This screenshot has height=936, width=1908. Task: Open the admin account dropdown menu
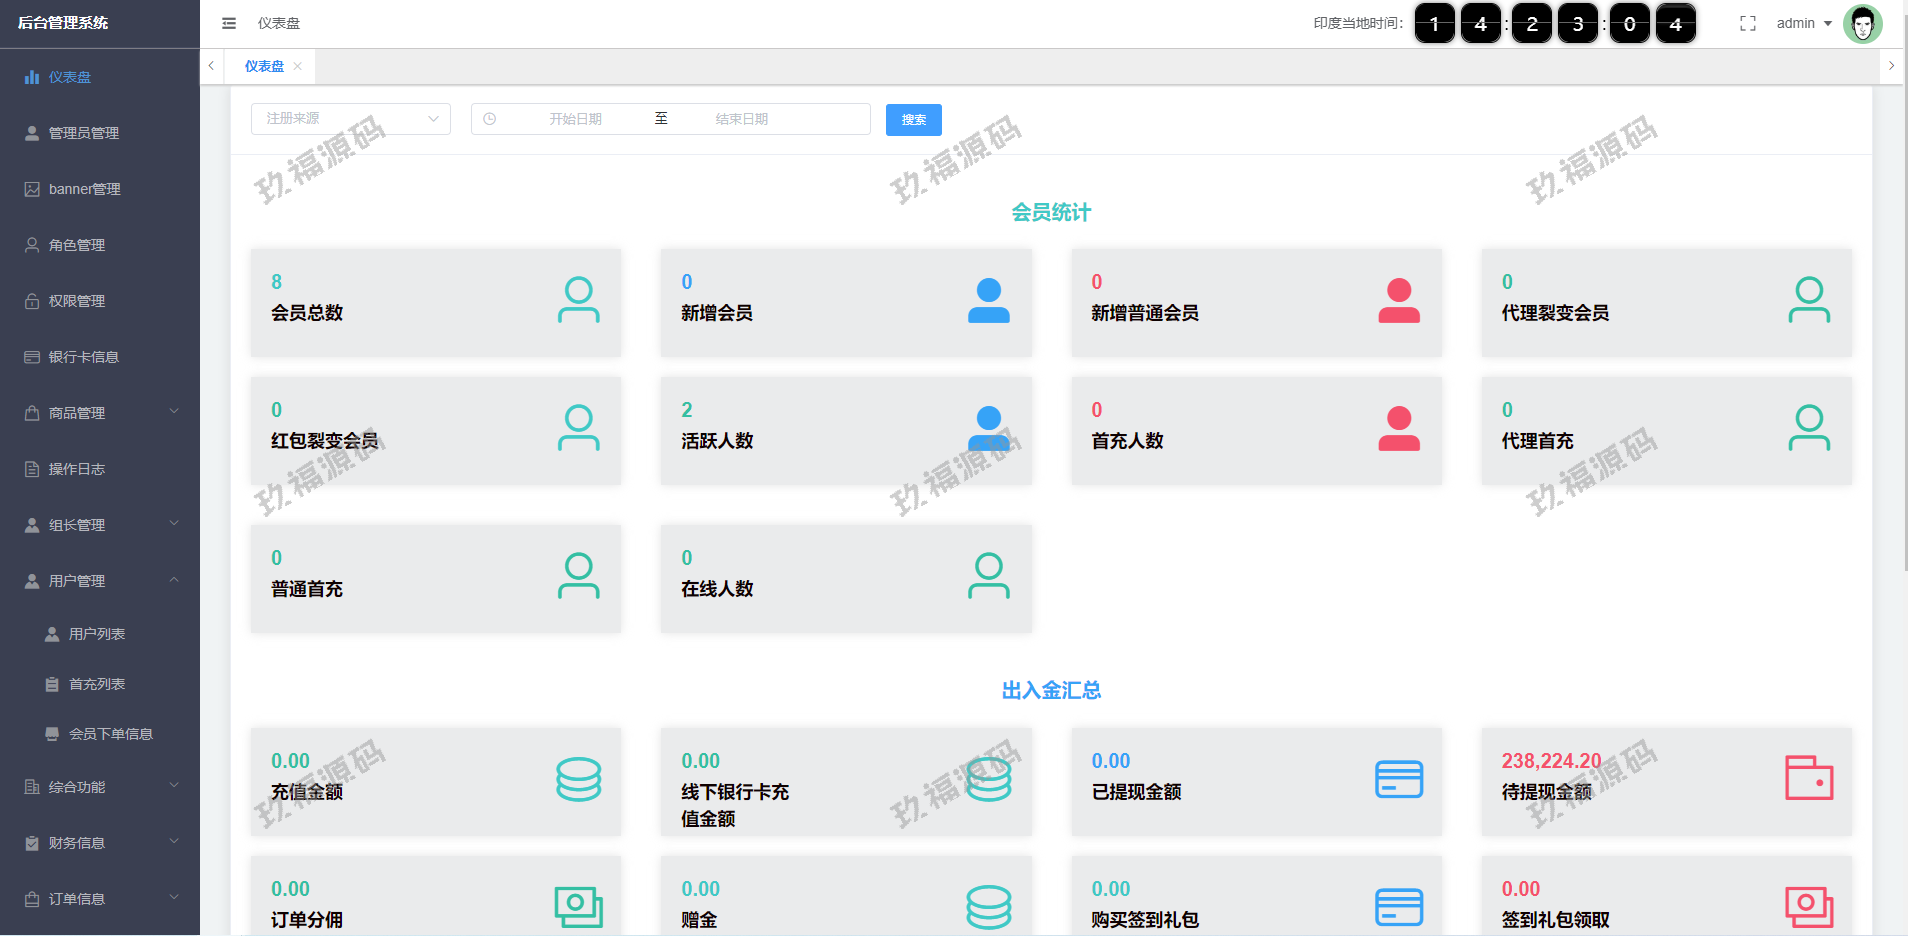click(x=1803, y=23)
